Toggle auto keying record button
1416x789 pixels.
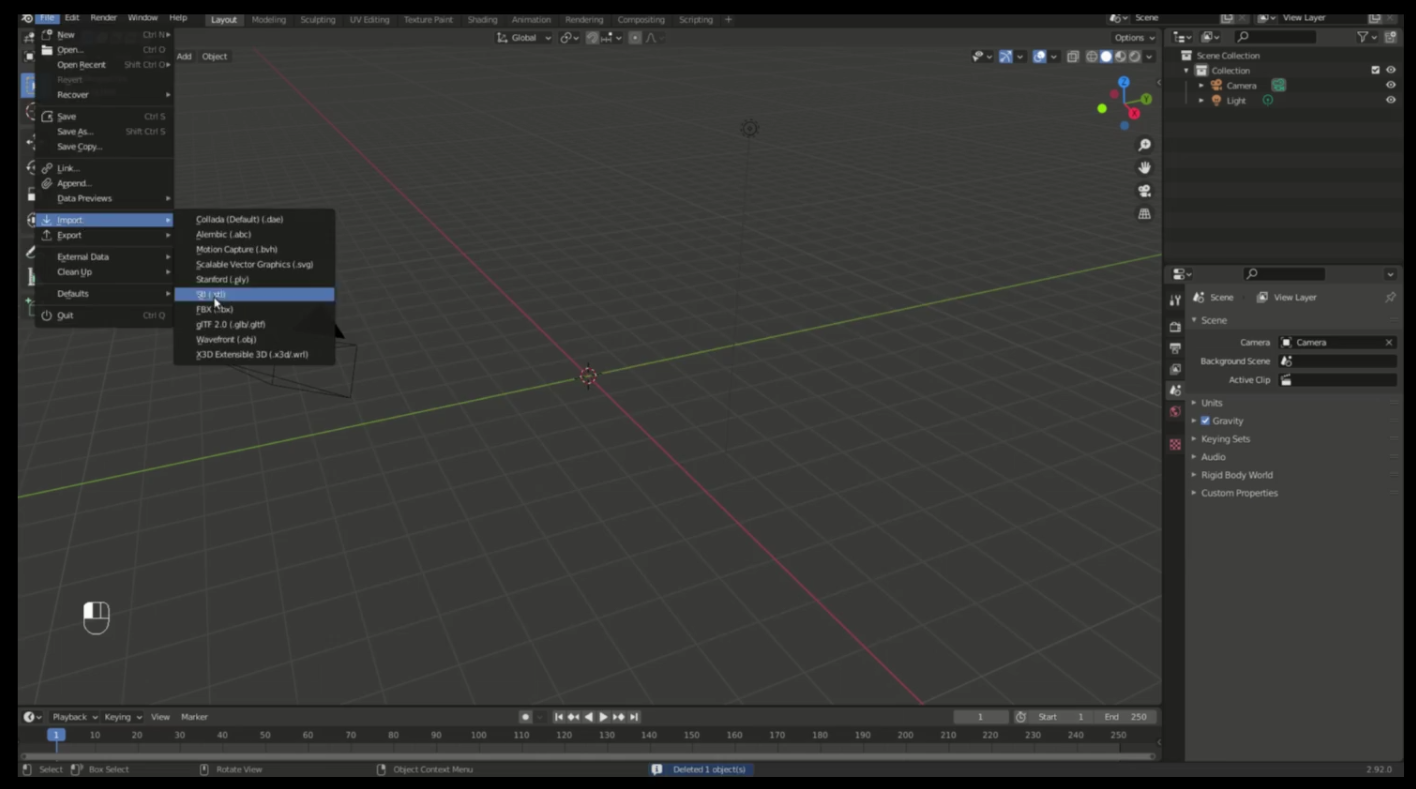click(525, 717)
